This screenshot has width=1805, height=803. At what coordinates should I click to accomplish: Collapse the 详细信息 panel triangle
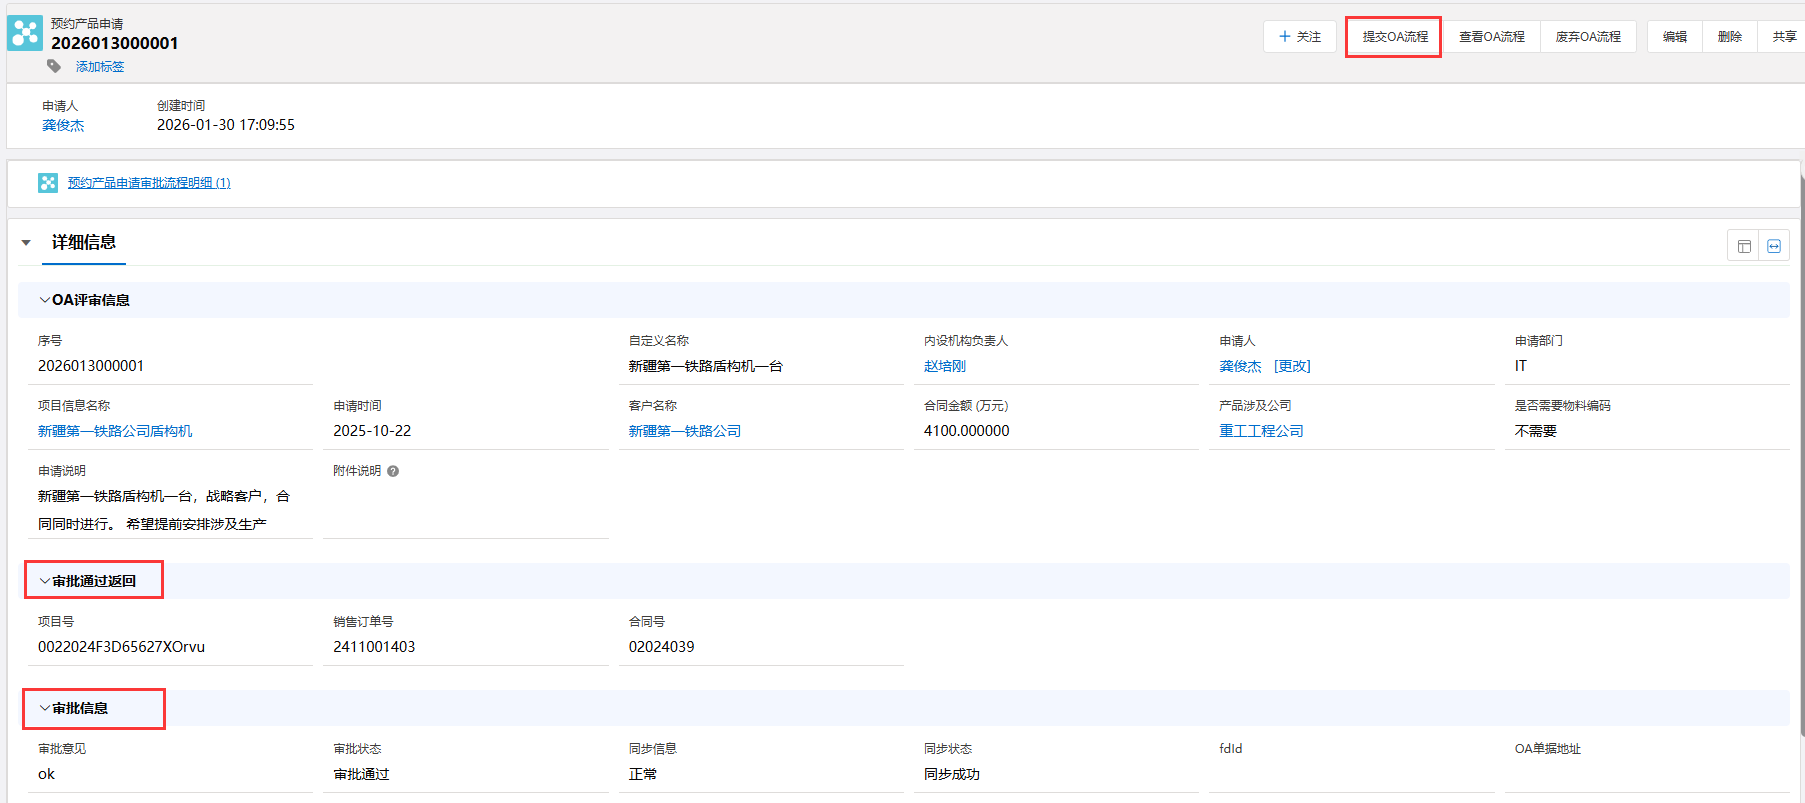tap(26, 243)
